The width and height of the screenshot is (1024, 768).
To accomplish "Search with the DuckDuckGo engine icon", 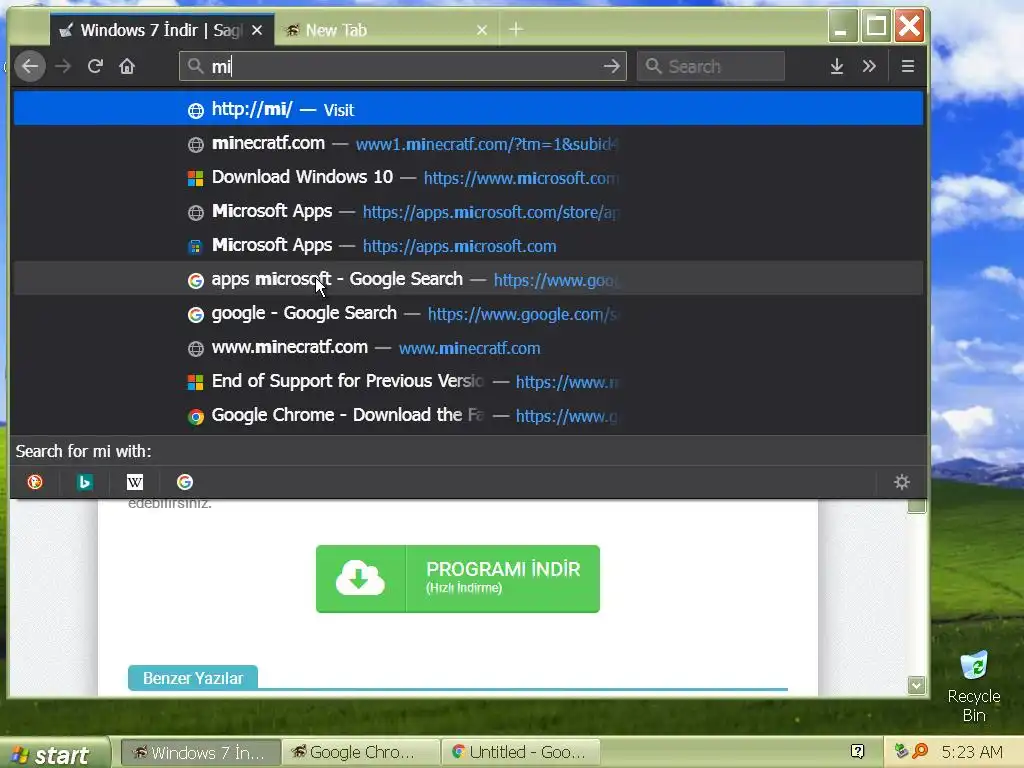I will tap(35, 482).
